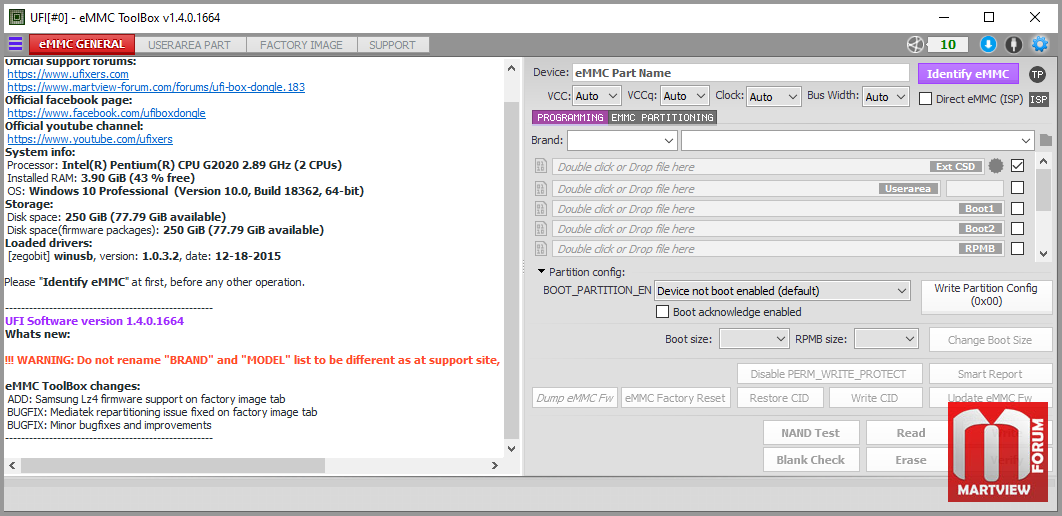Open the Brand dropdown
The width and height of the screenshot is (1062, 516).
tap(622, 141)
